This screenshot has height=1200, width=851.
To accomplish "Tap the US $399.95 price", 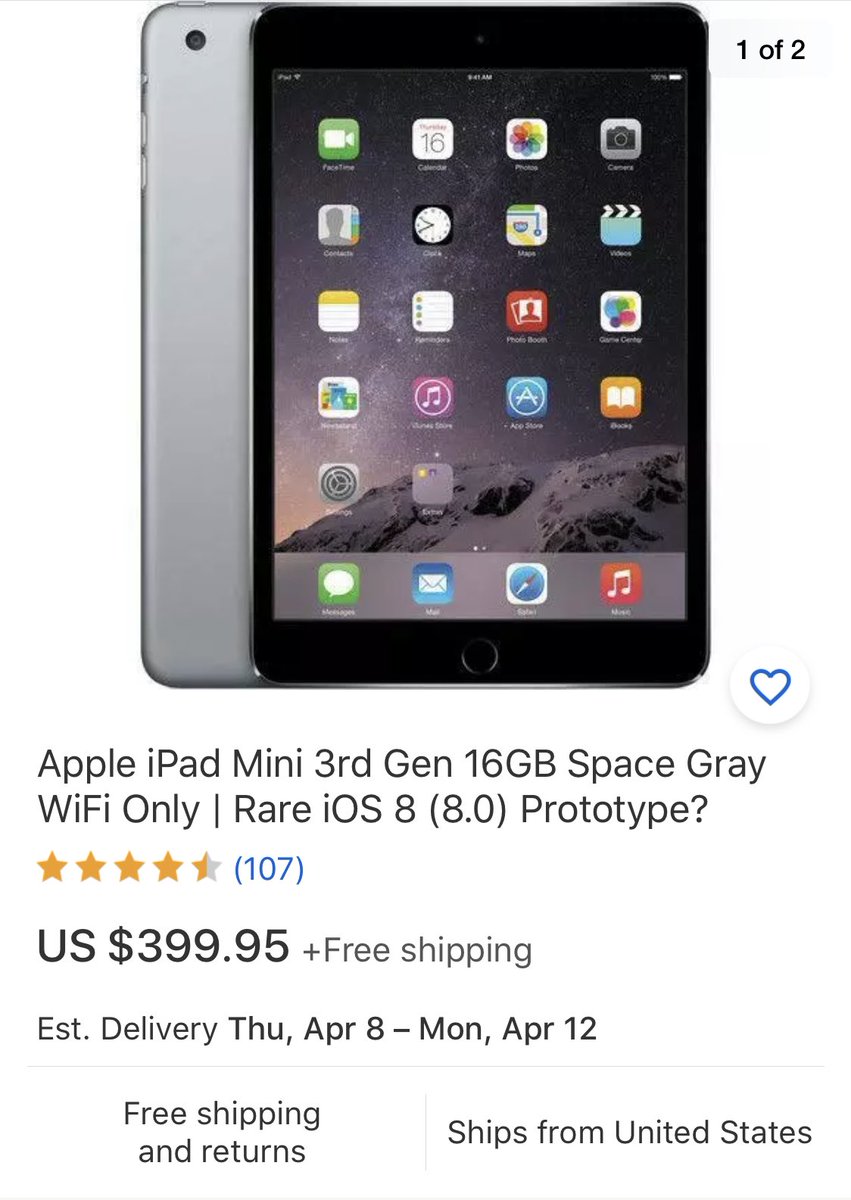I will tap(163, 946).
